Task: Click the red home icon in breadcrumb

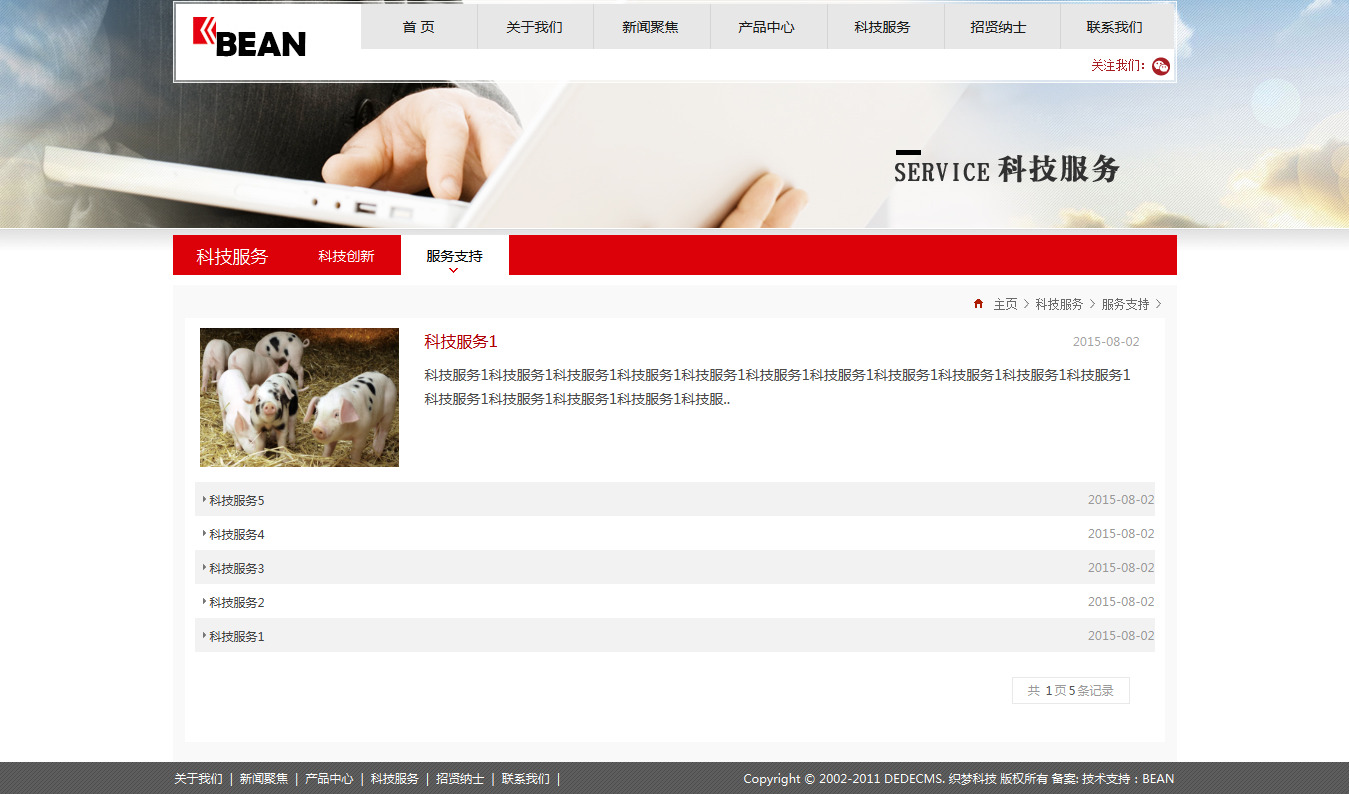Action: point(978,304)
